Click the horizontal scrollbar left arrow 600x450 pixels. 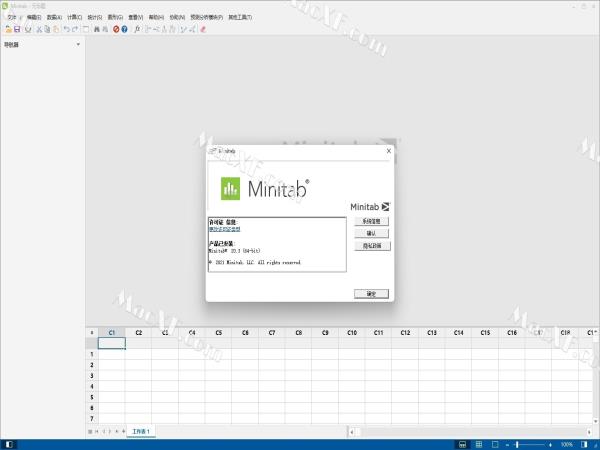(352, 432)
